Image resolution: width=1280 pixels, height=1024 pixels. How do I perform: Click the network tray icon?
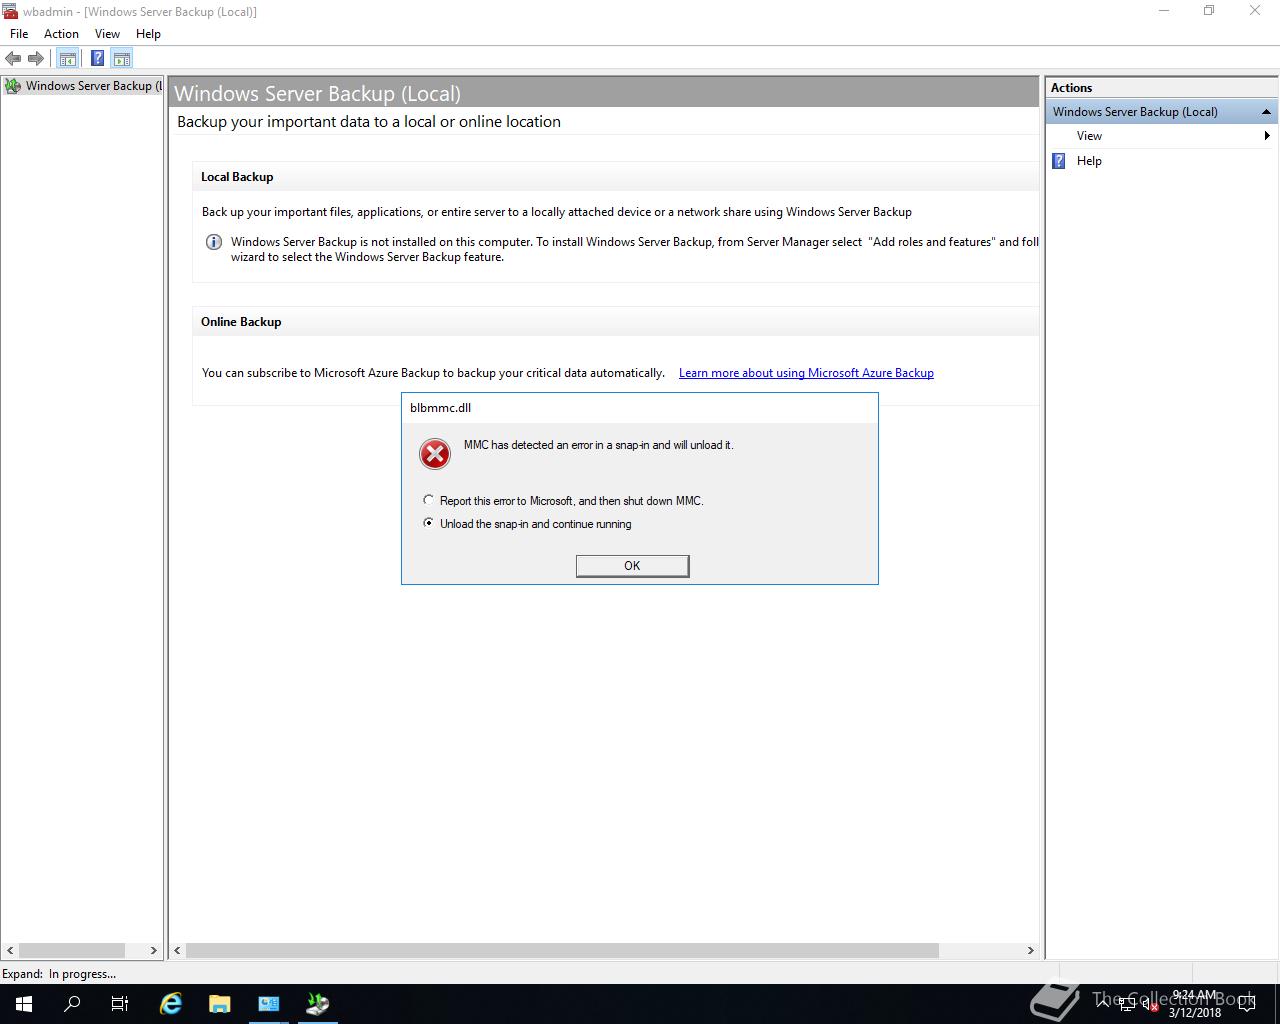coord(1128,1004)
